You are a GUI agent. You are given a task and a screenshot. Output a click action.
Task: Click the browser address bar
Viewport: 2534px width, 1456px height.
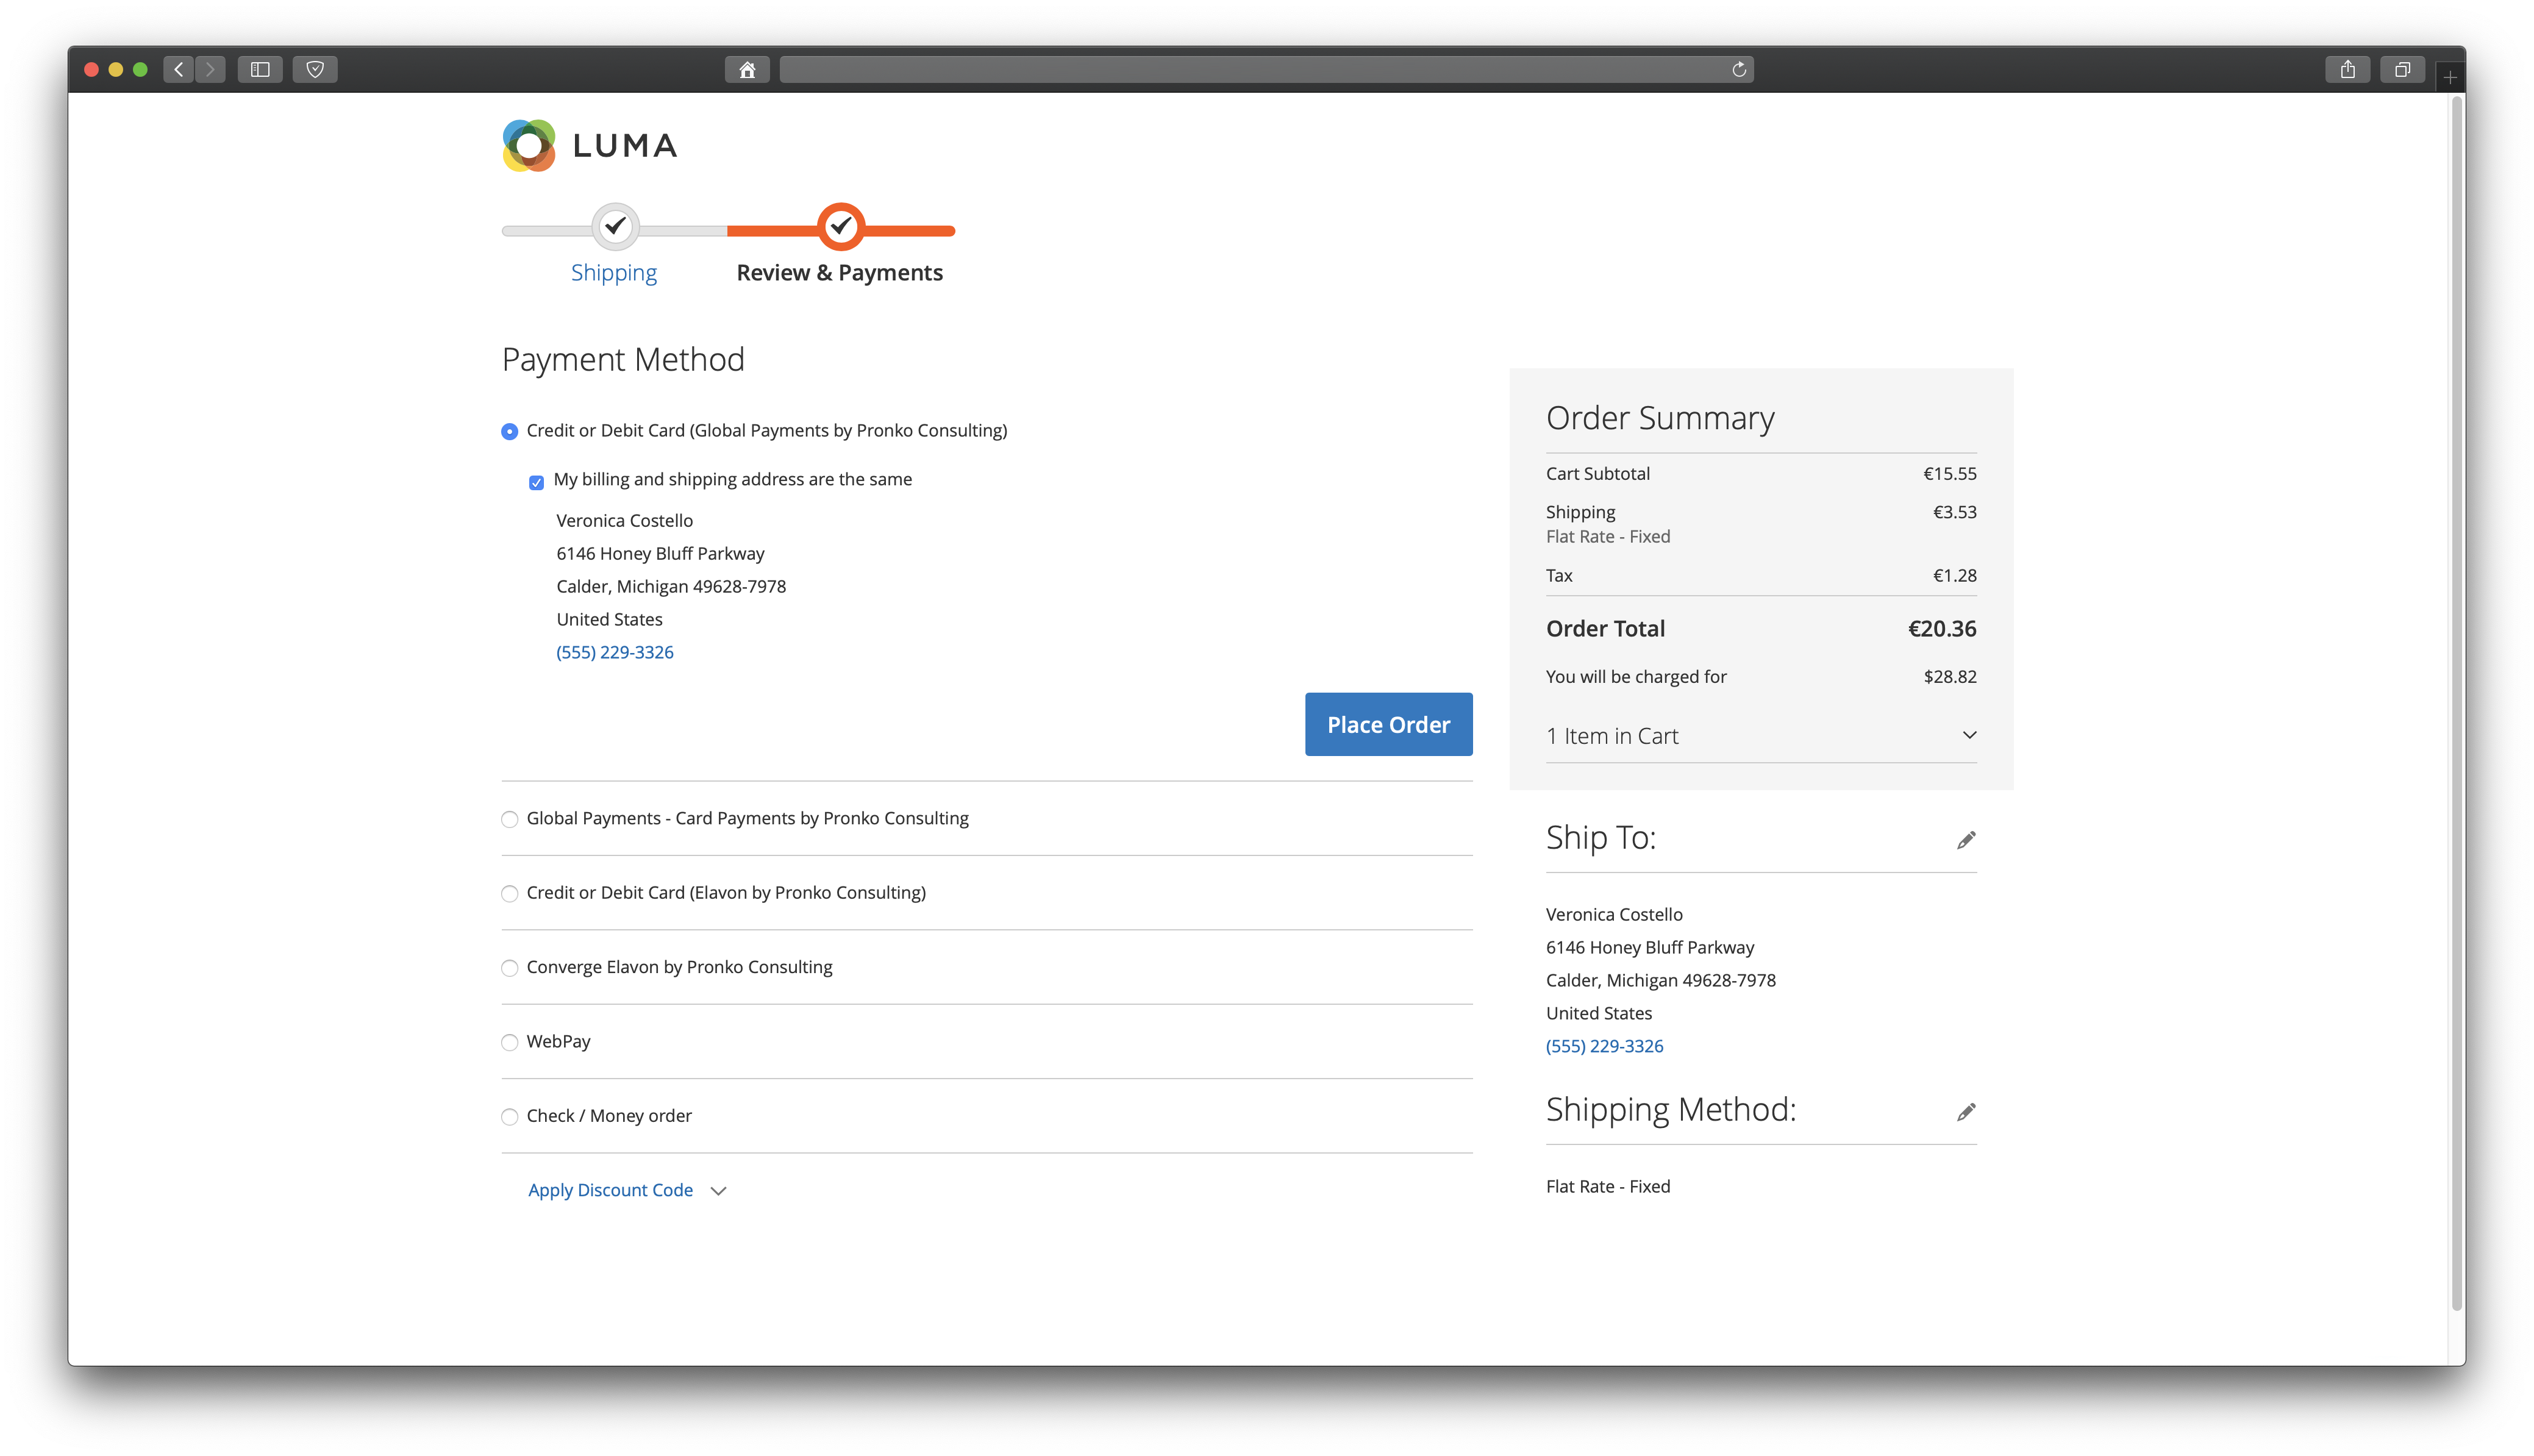[x=1250, y=70]
